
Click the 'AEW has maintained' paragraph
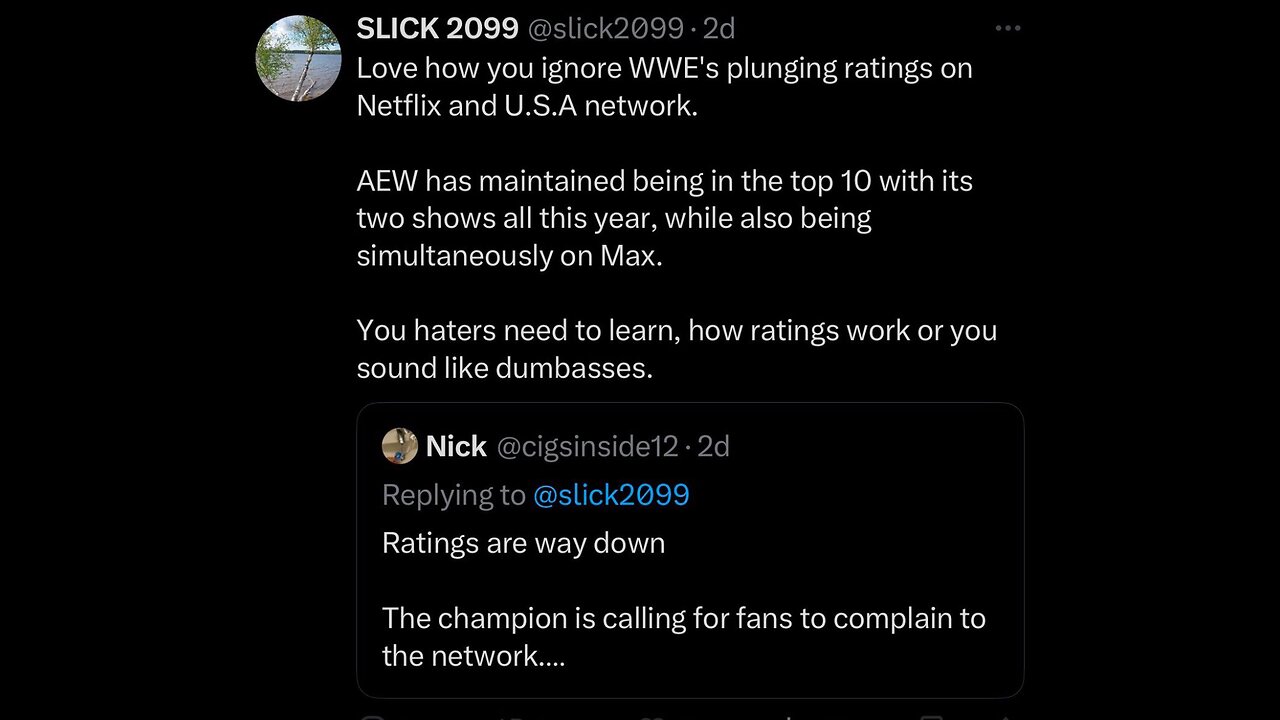click(x=664, y=218)
